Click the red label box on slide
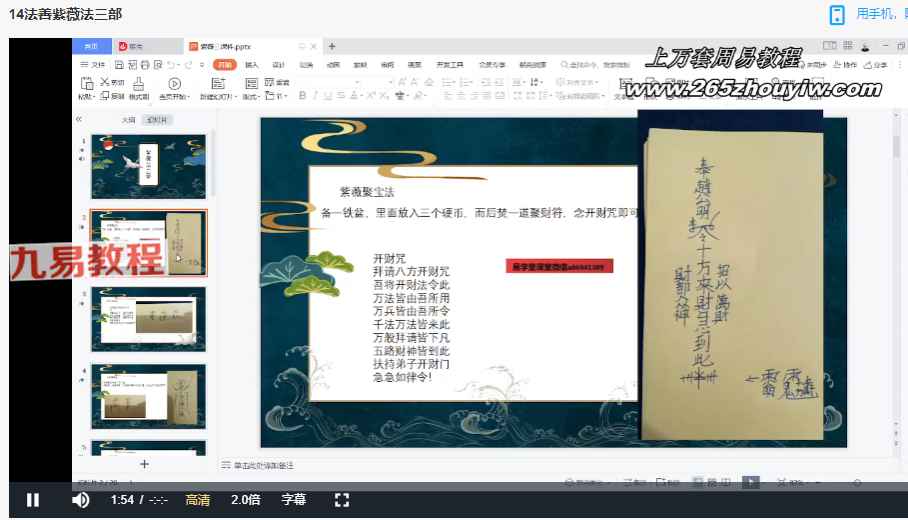The image size is (908, 520). tap(559, 266)
